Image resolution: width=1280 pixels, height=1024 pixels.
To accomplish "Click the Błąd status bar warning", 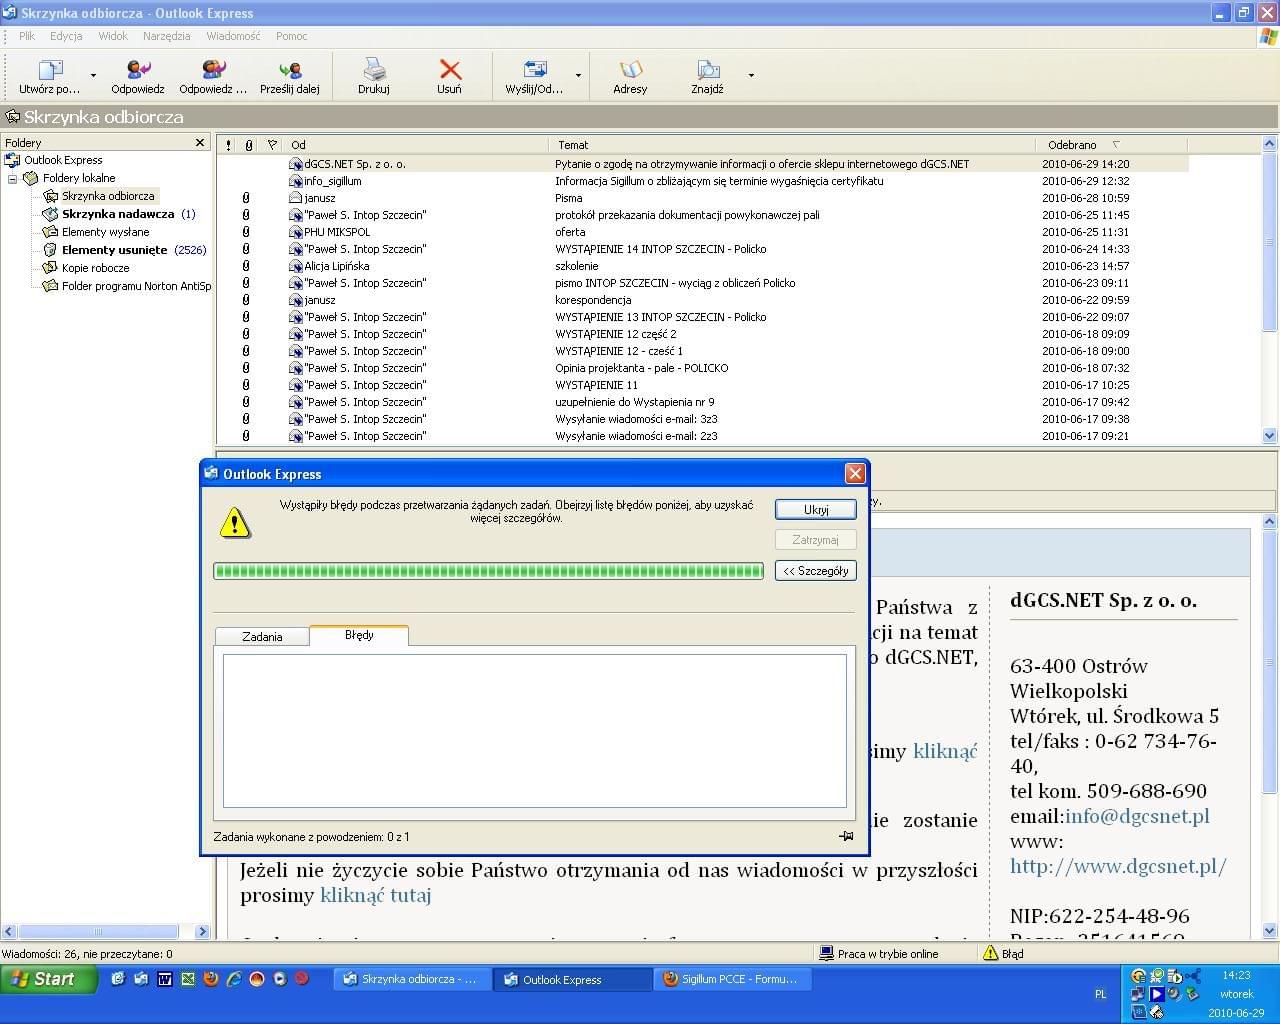I will click(1004, 954).
